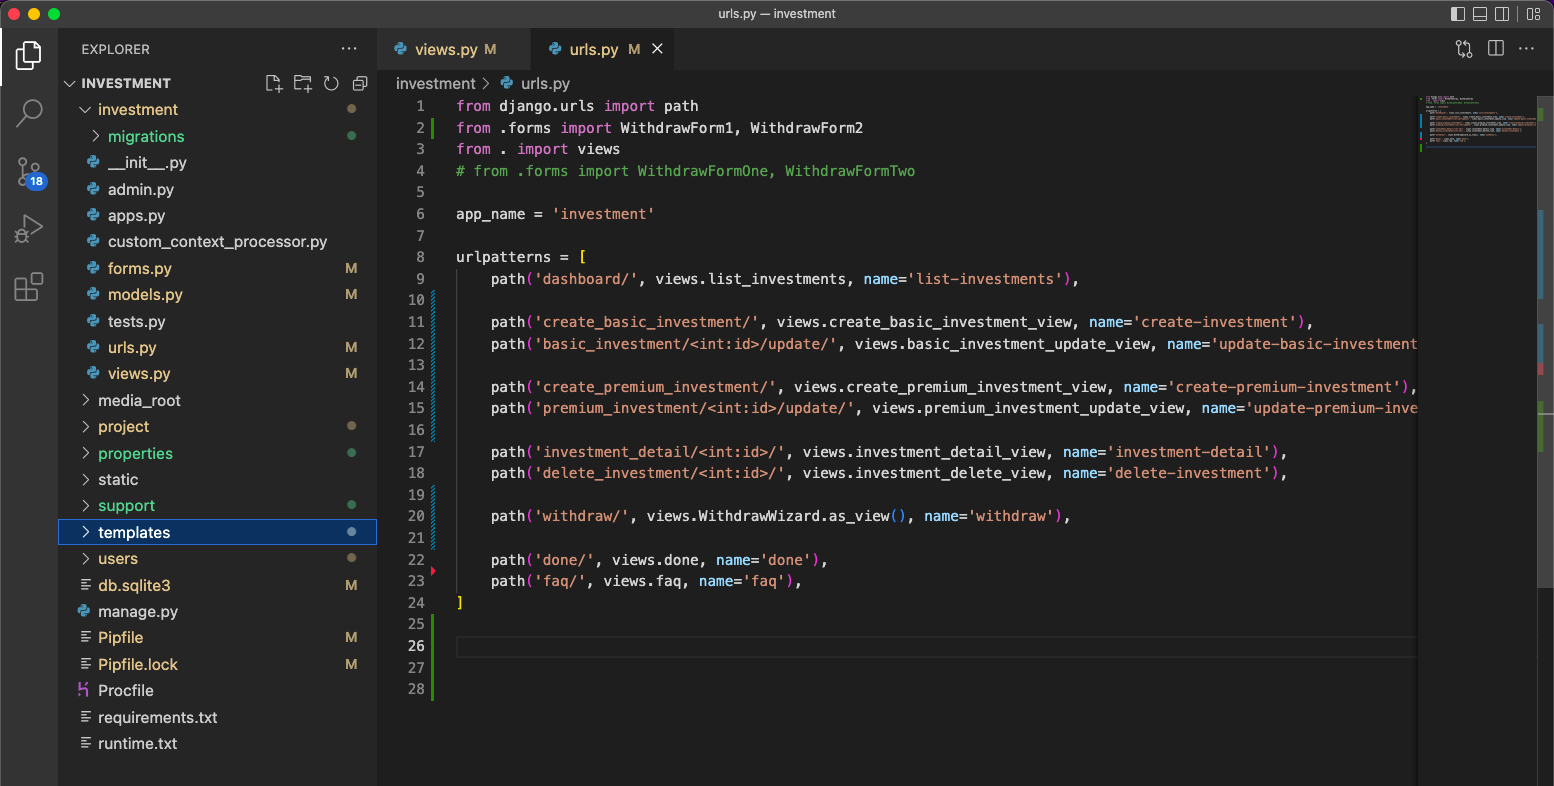Open the Search view in activity bar

click(29, 113)
